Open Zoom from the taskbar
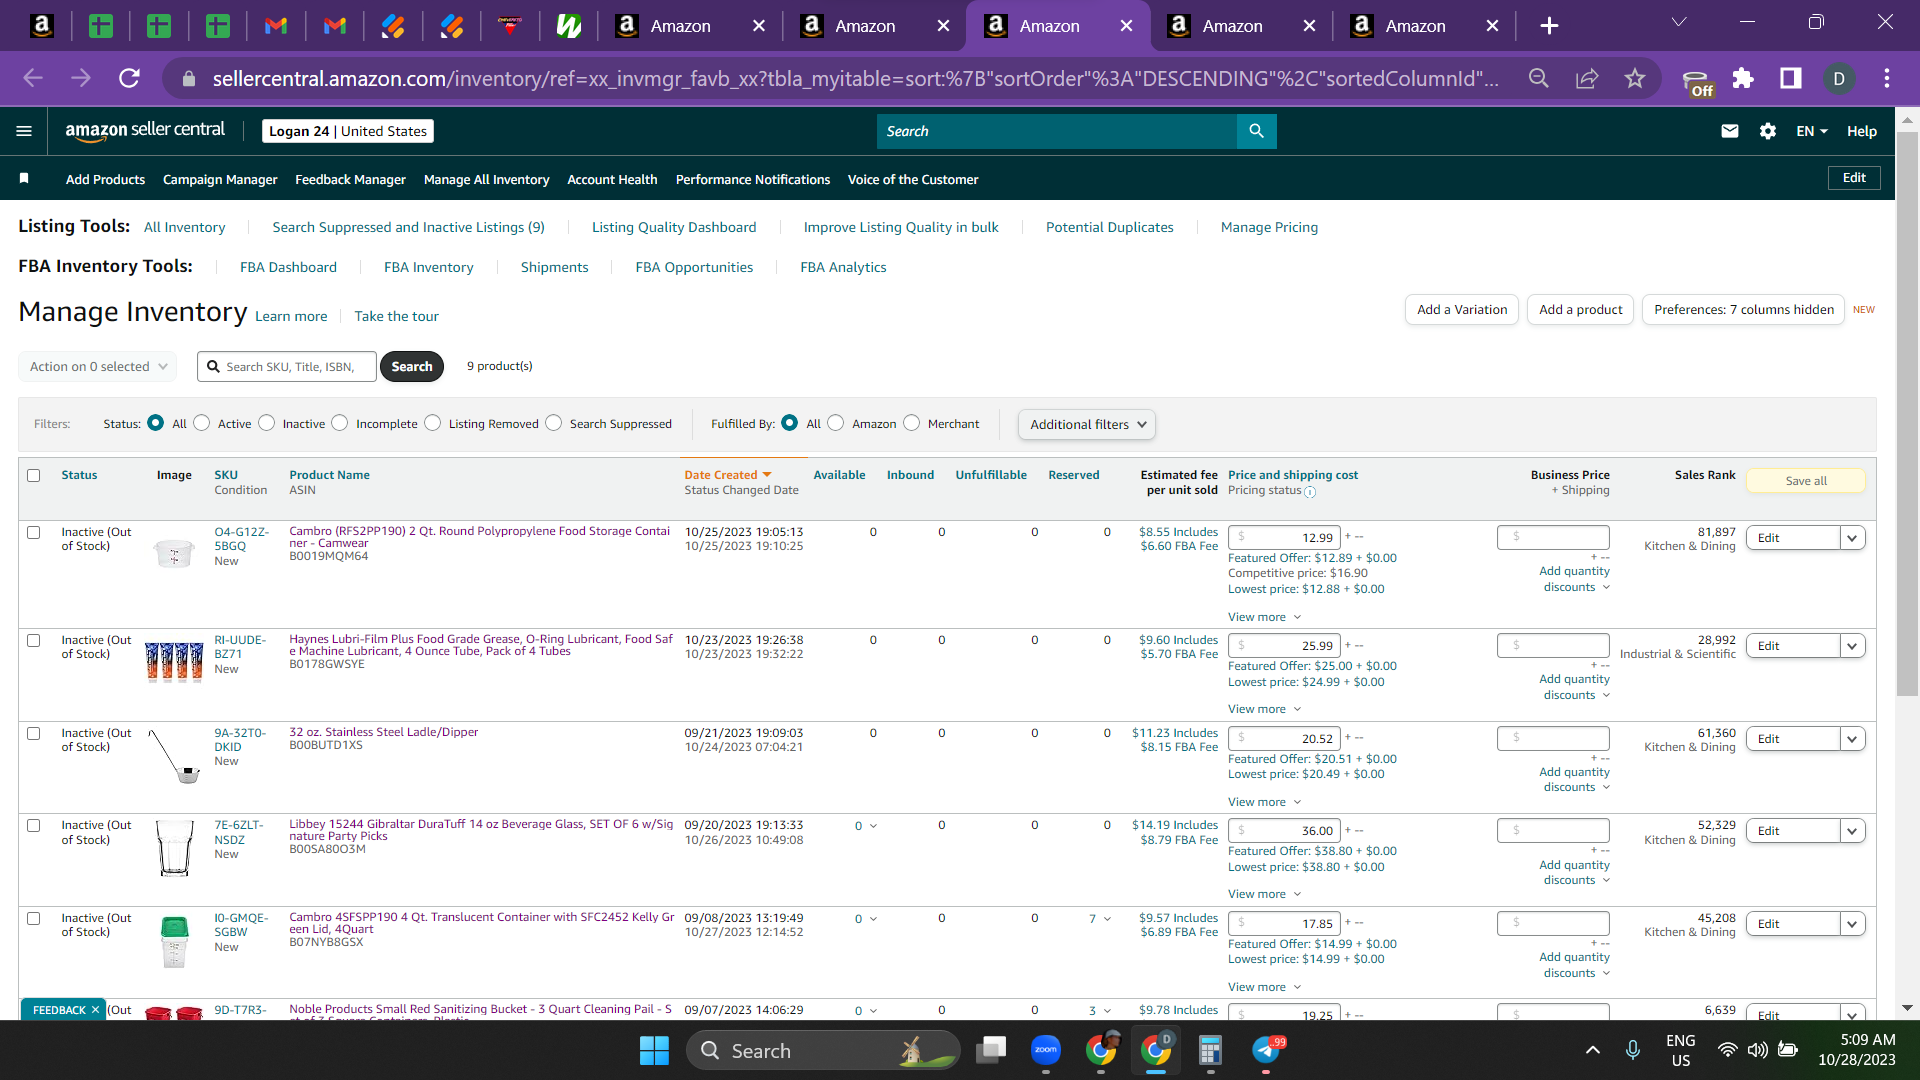This screenshot has width=1920, height=1080. coord(1046,1050)
